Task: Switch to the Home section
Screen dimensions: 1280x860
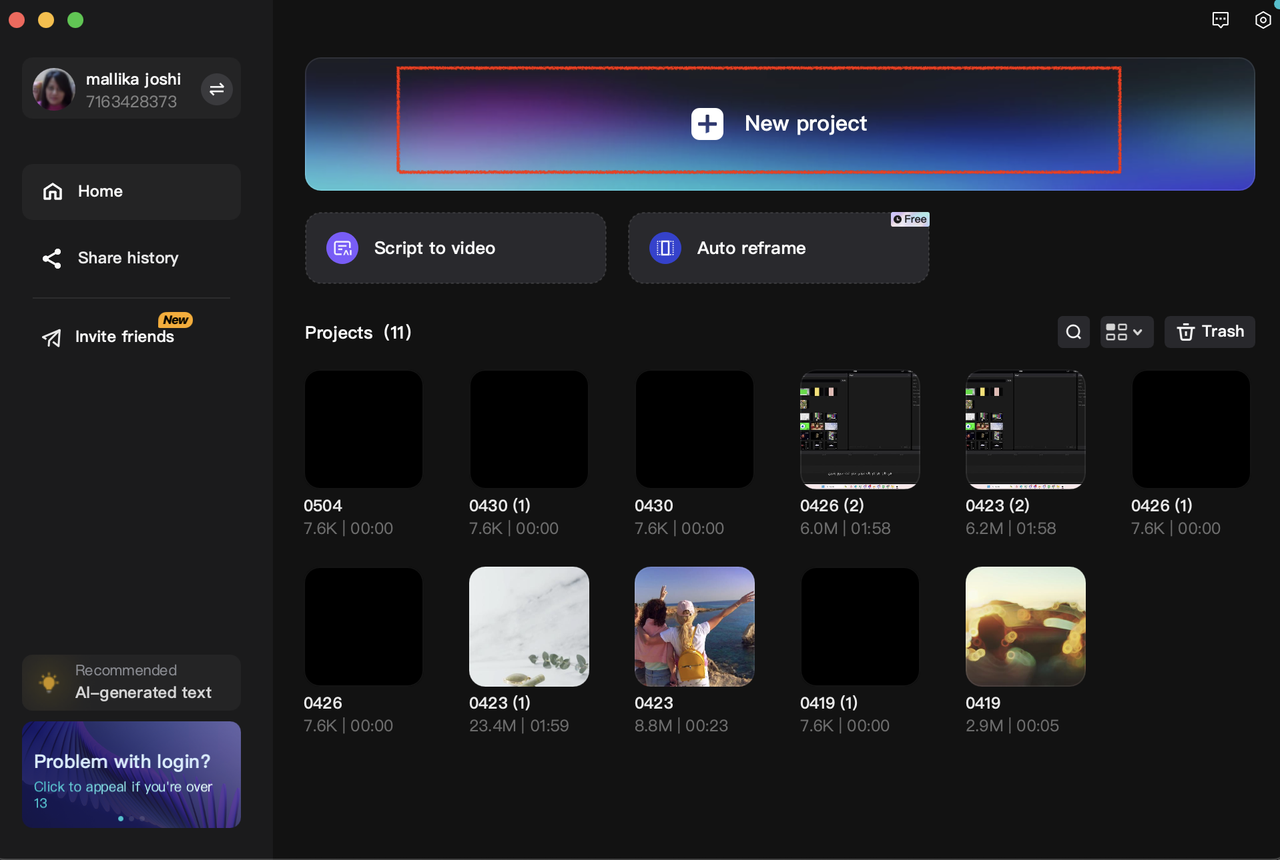Action: (x=100, y=191)
